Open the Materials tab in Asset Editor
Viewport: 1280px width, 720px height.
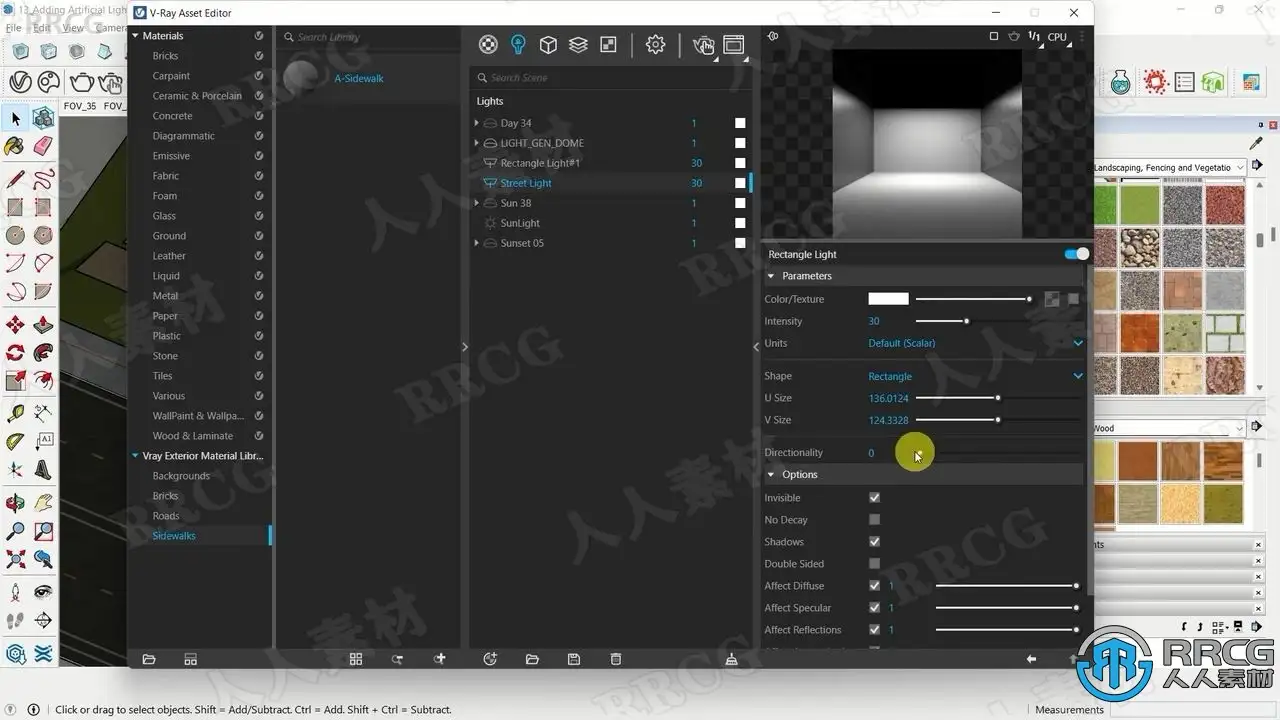[x=488, y=44]
